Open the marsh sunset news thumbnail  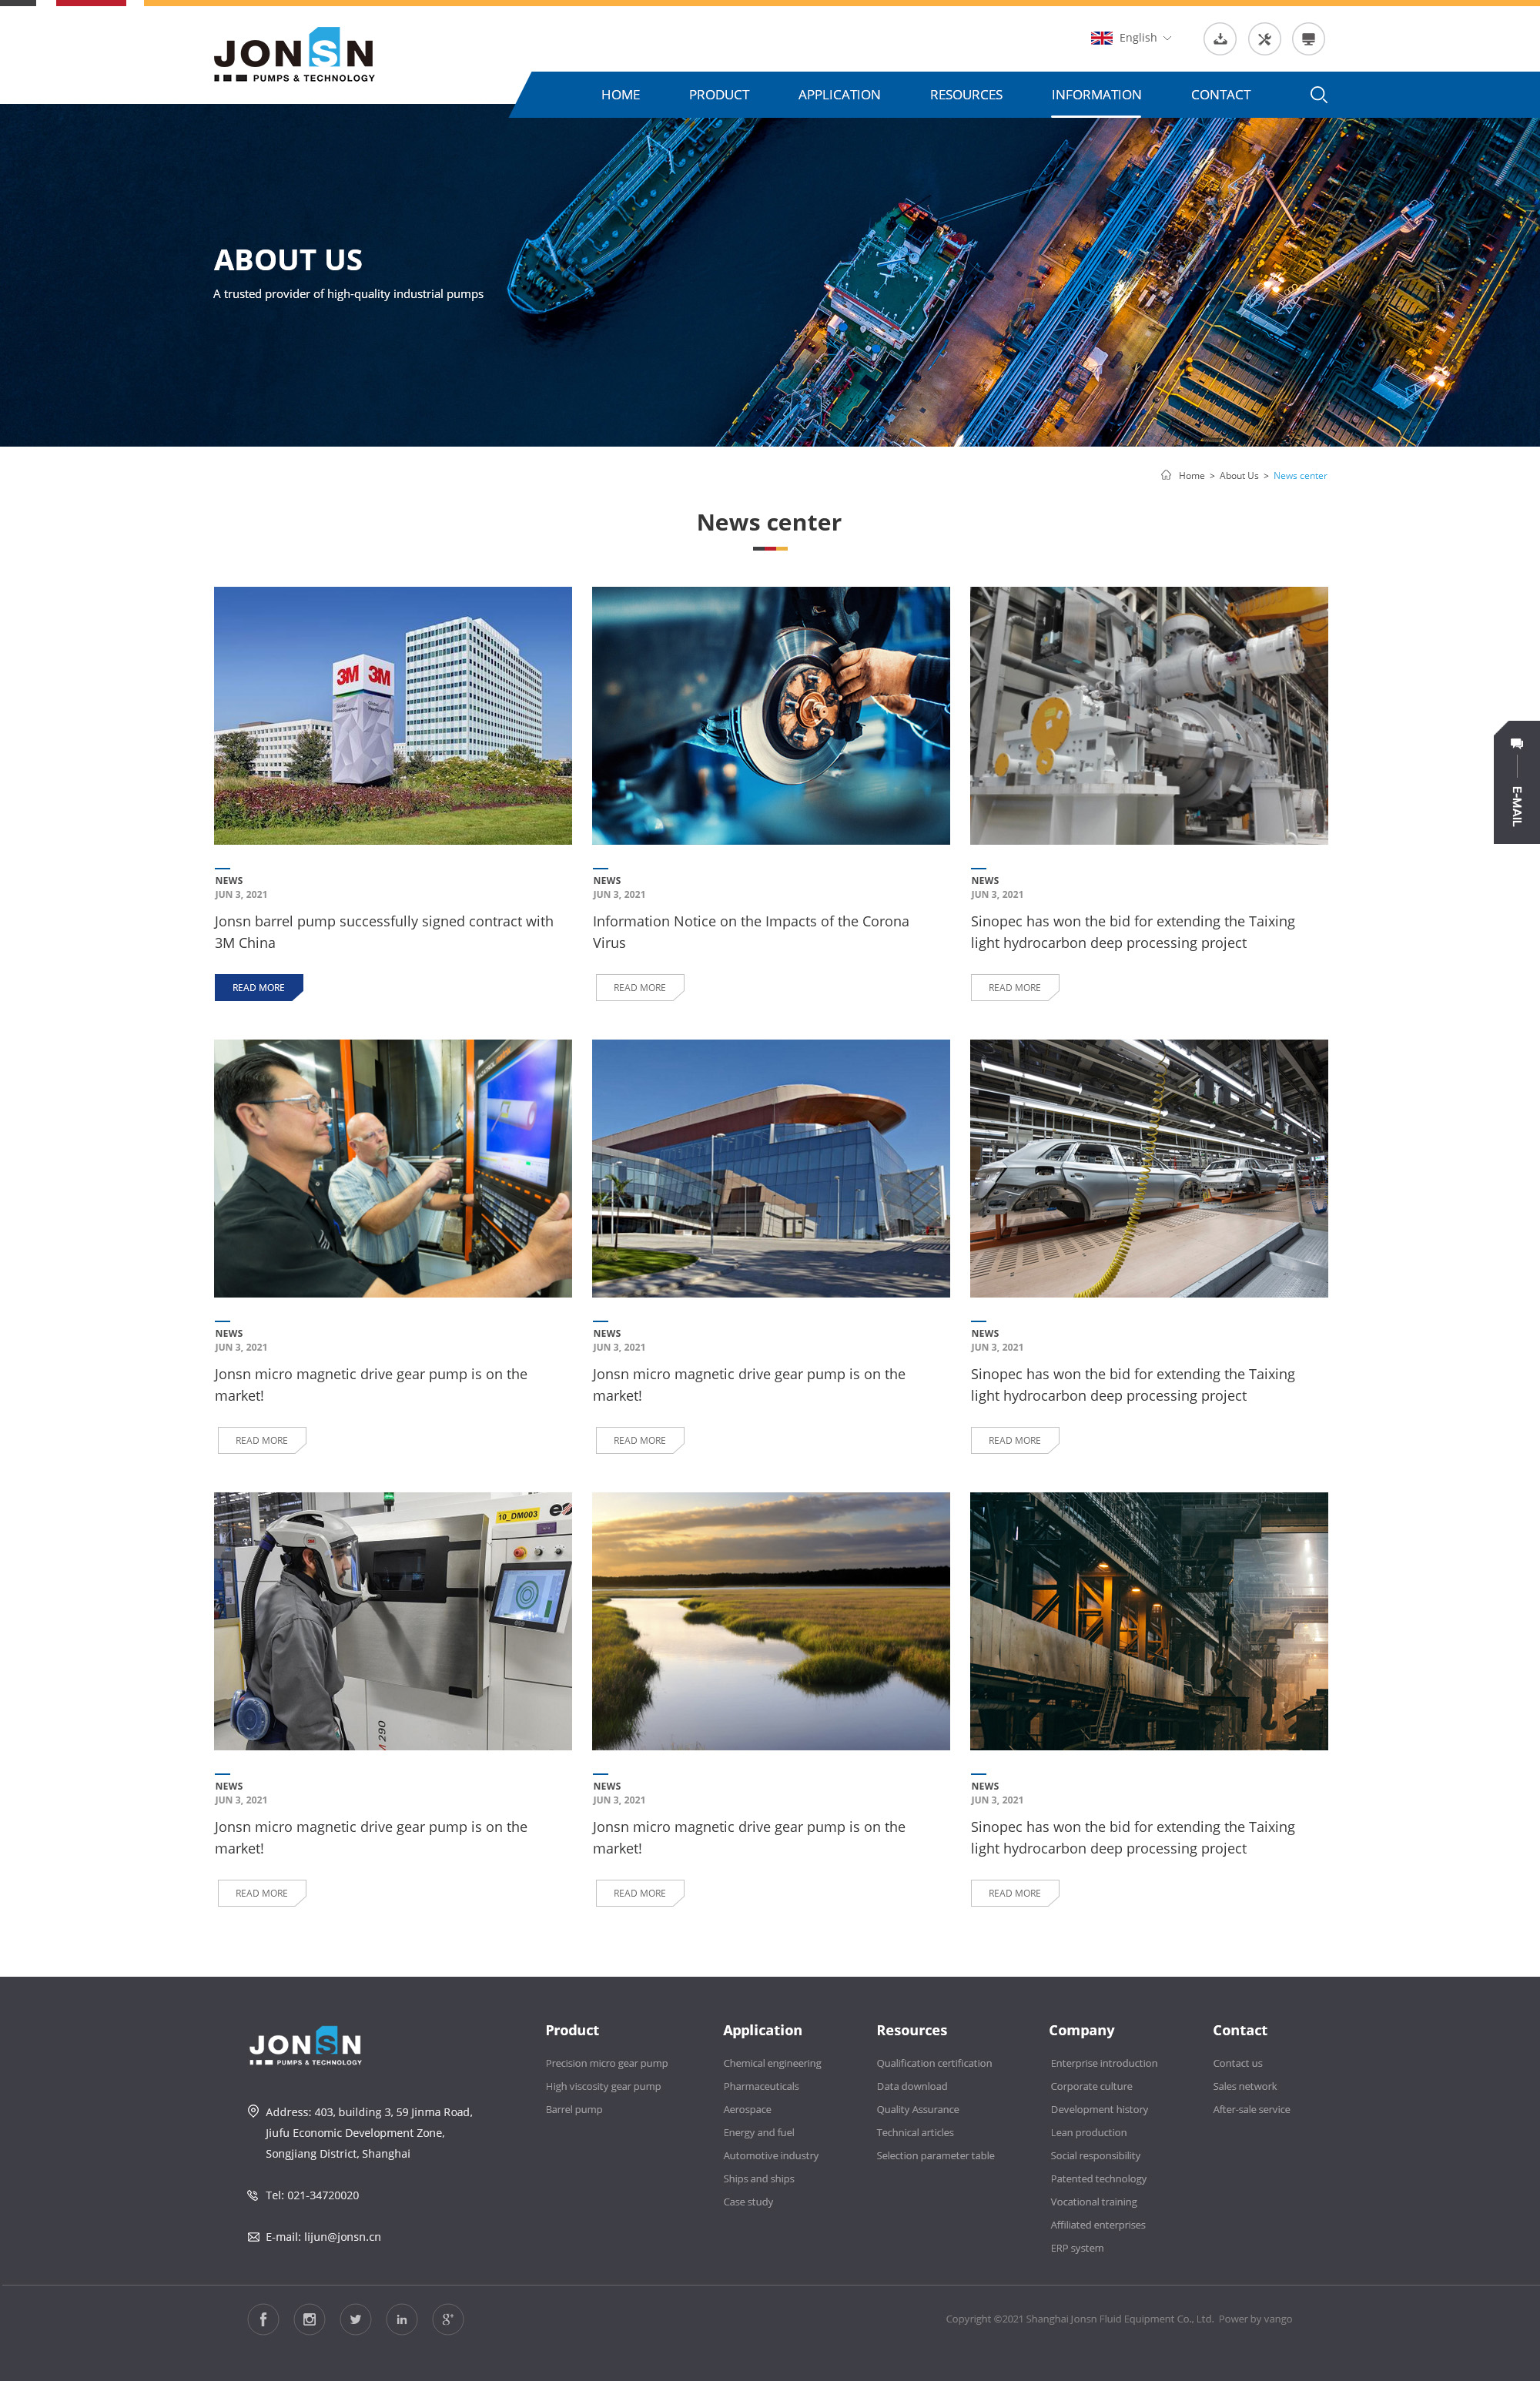point(771,1621)
